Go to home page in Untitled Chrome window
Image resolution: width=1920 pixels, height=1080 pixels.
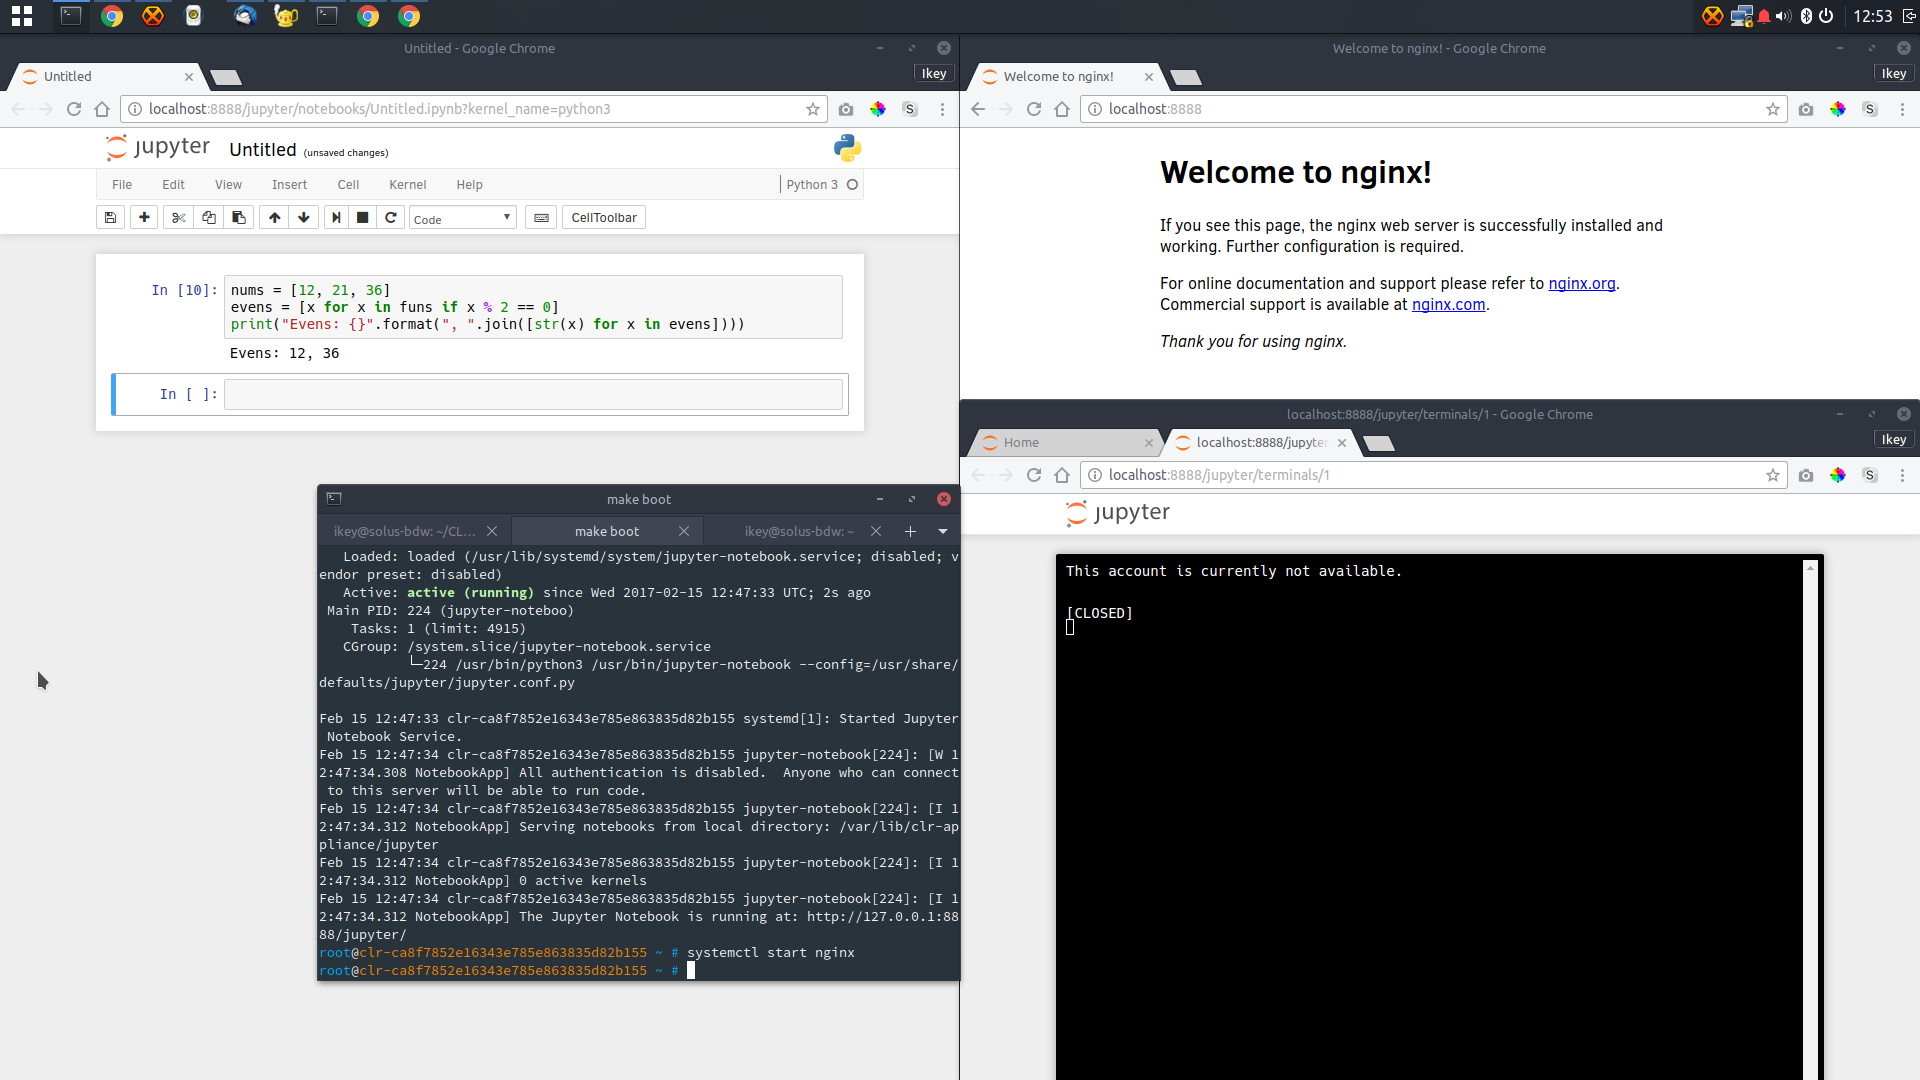coord(102,109)
